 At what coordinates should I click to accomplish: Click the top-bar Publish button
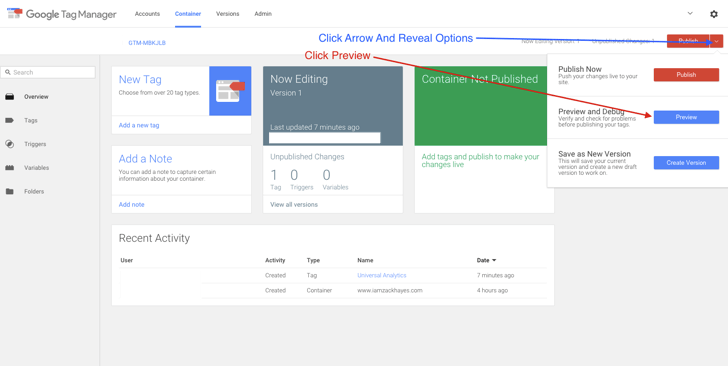688,41
